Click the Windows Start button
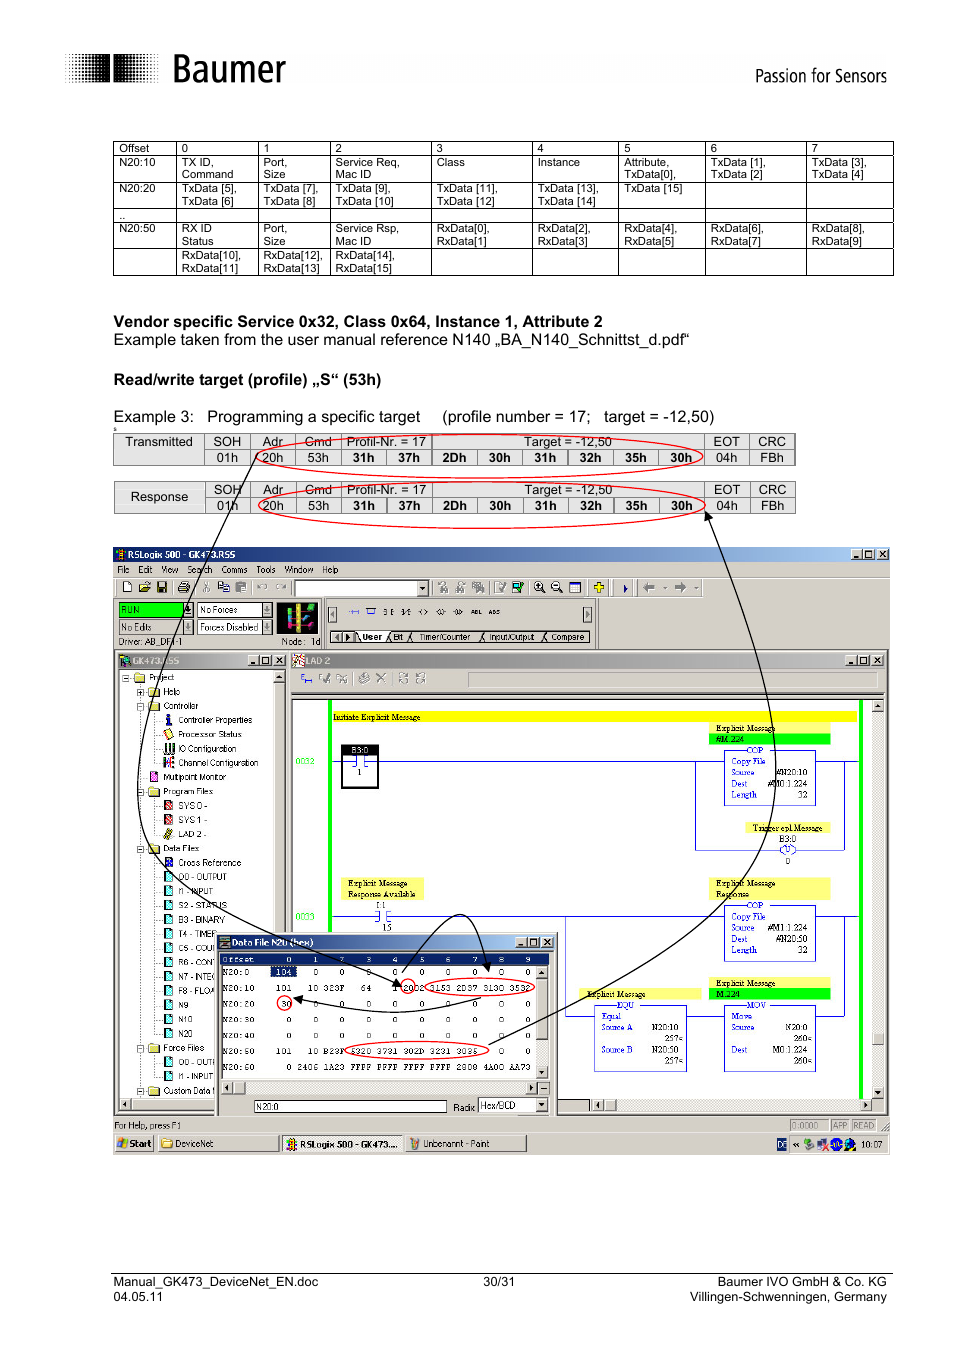Viewport: 954px width, 1351px height. tap(135, 1144)
